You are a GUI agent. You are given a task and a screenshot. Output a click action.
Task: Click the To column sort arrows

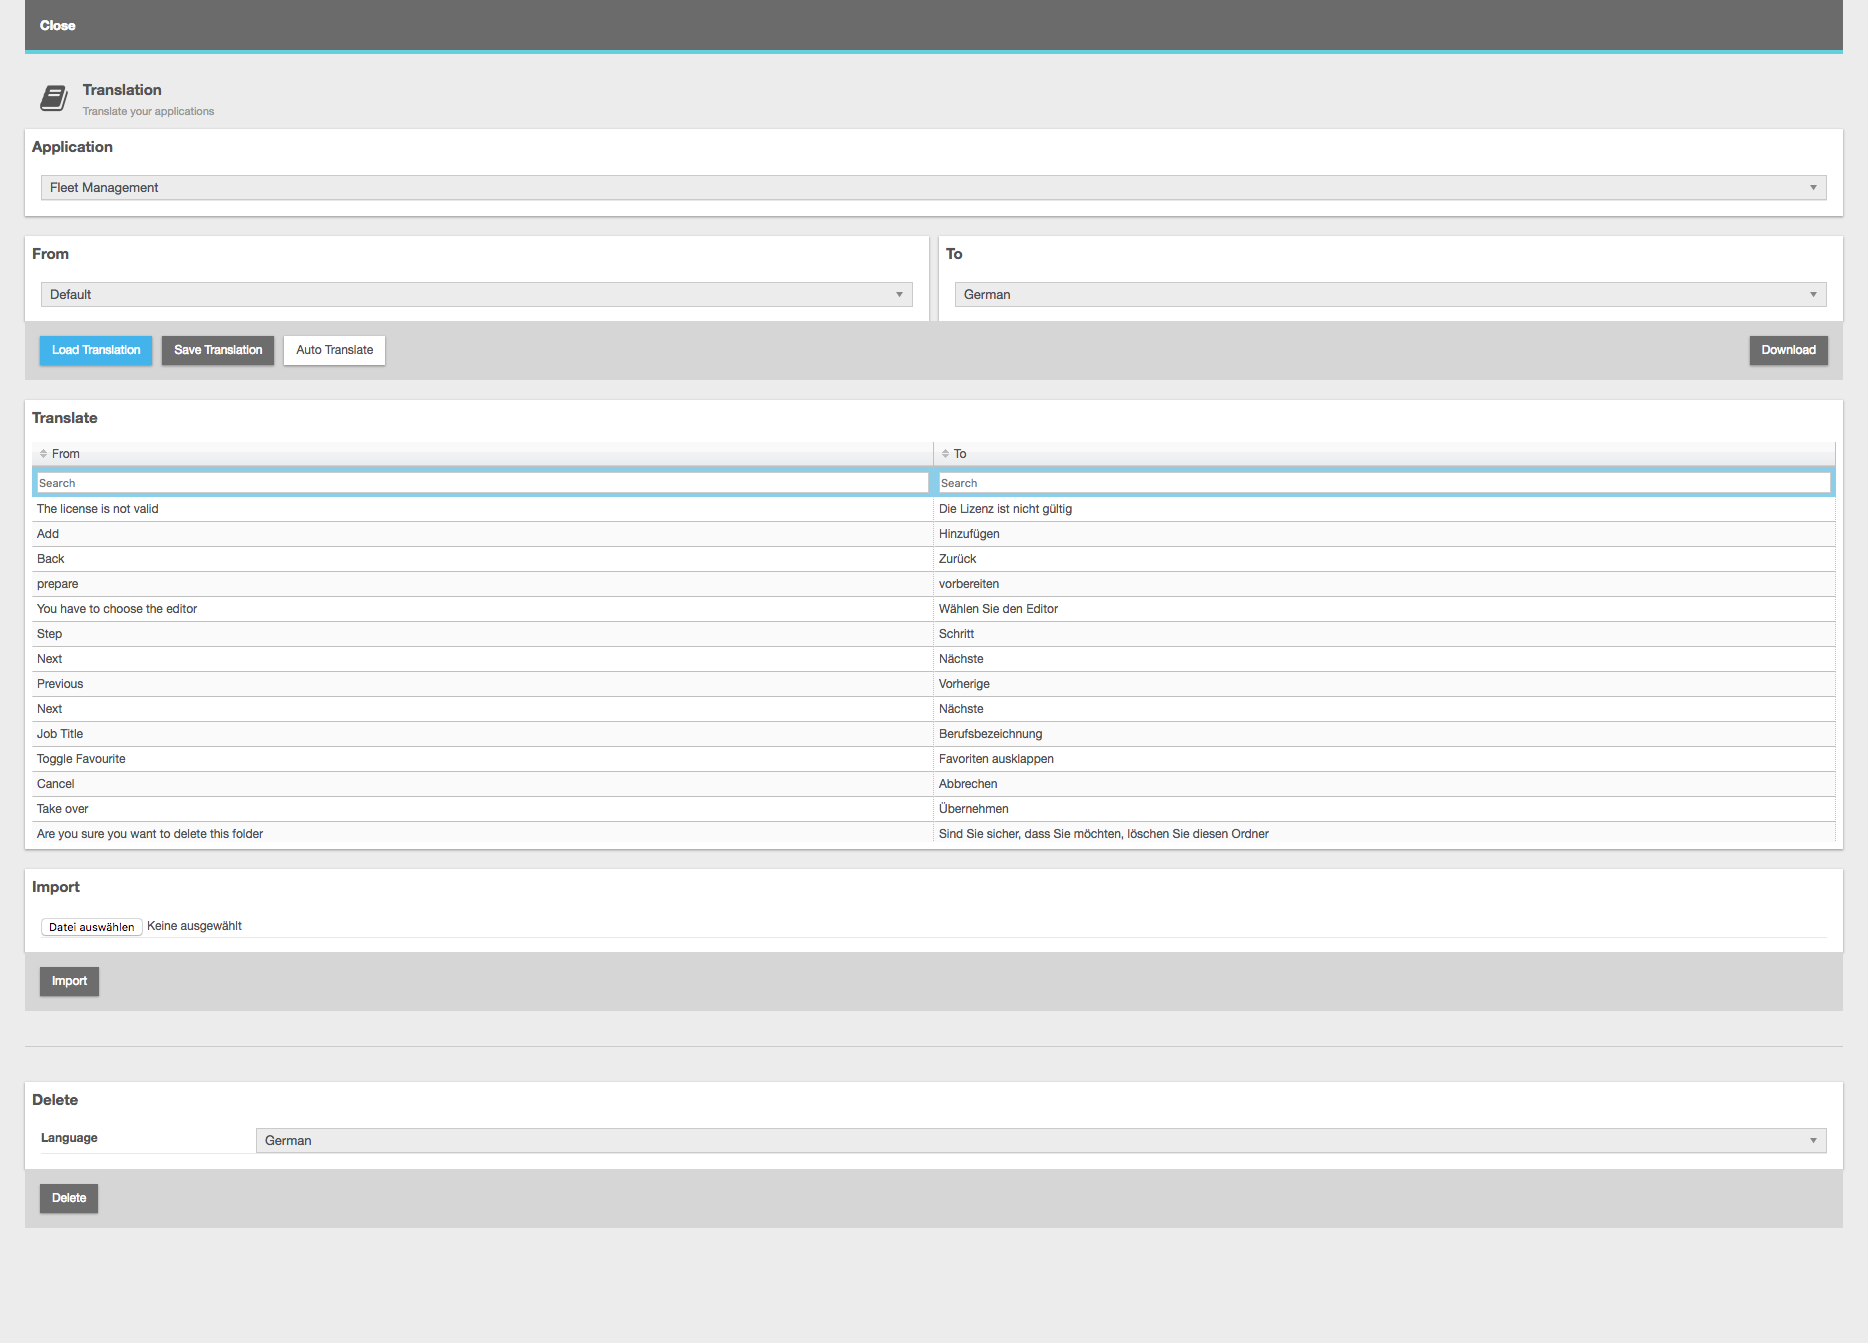click(945, 454)
